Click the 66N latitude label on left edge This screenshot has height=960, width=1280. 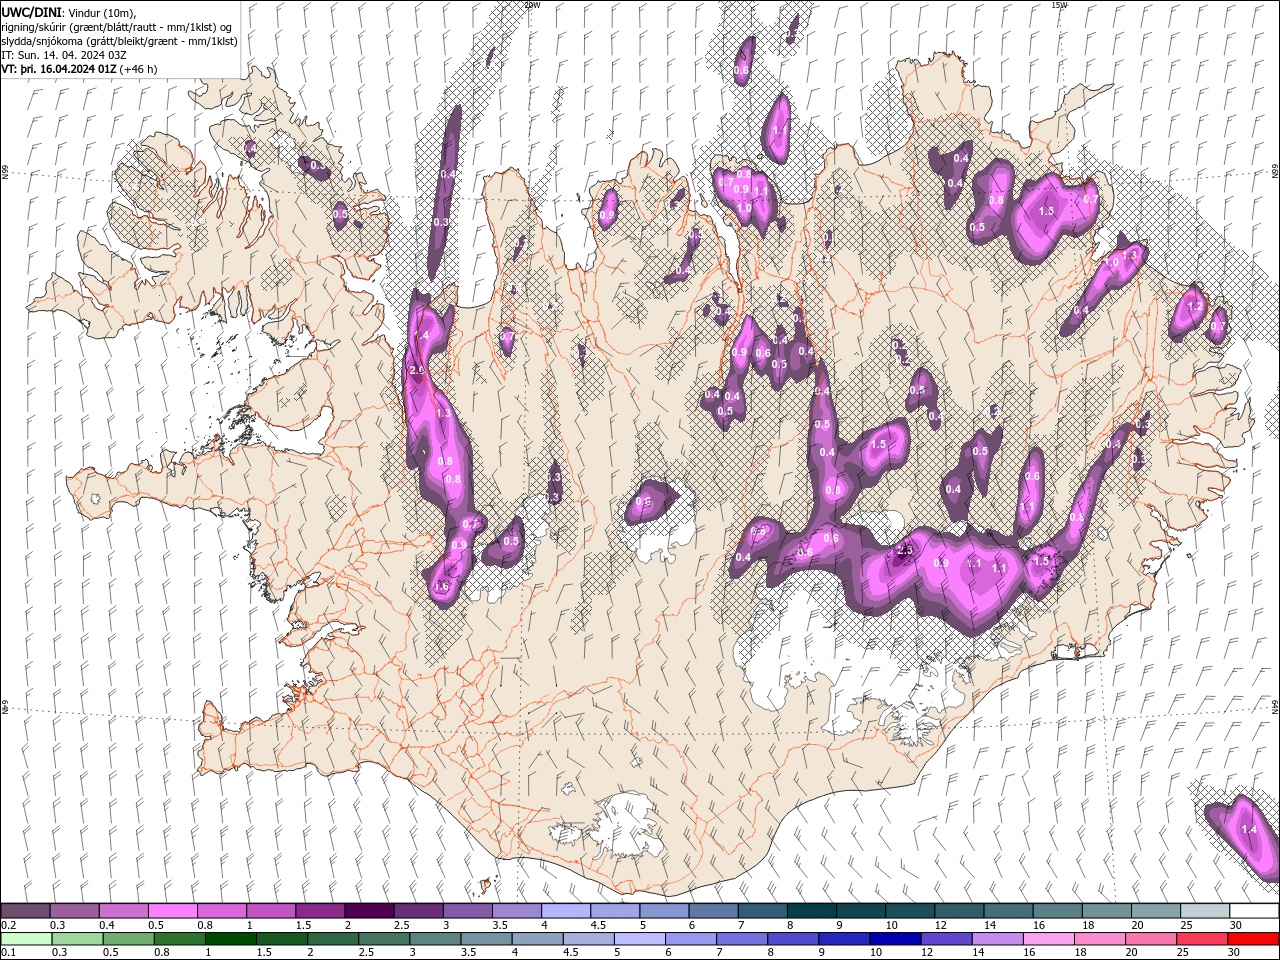5,173
